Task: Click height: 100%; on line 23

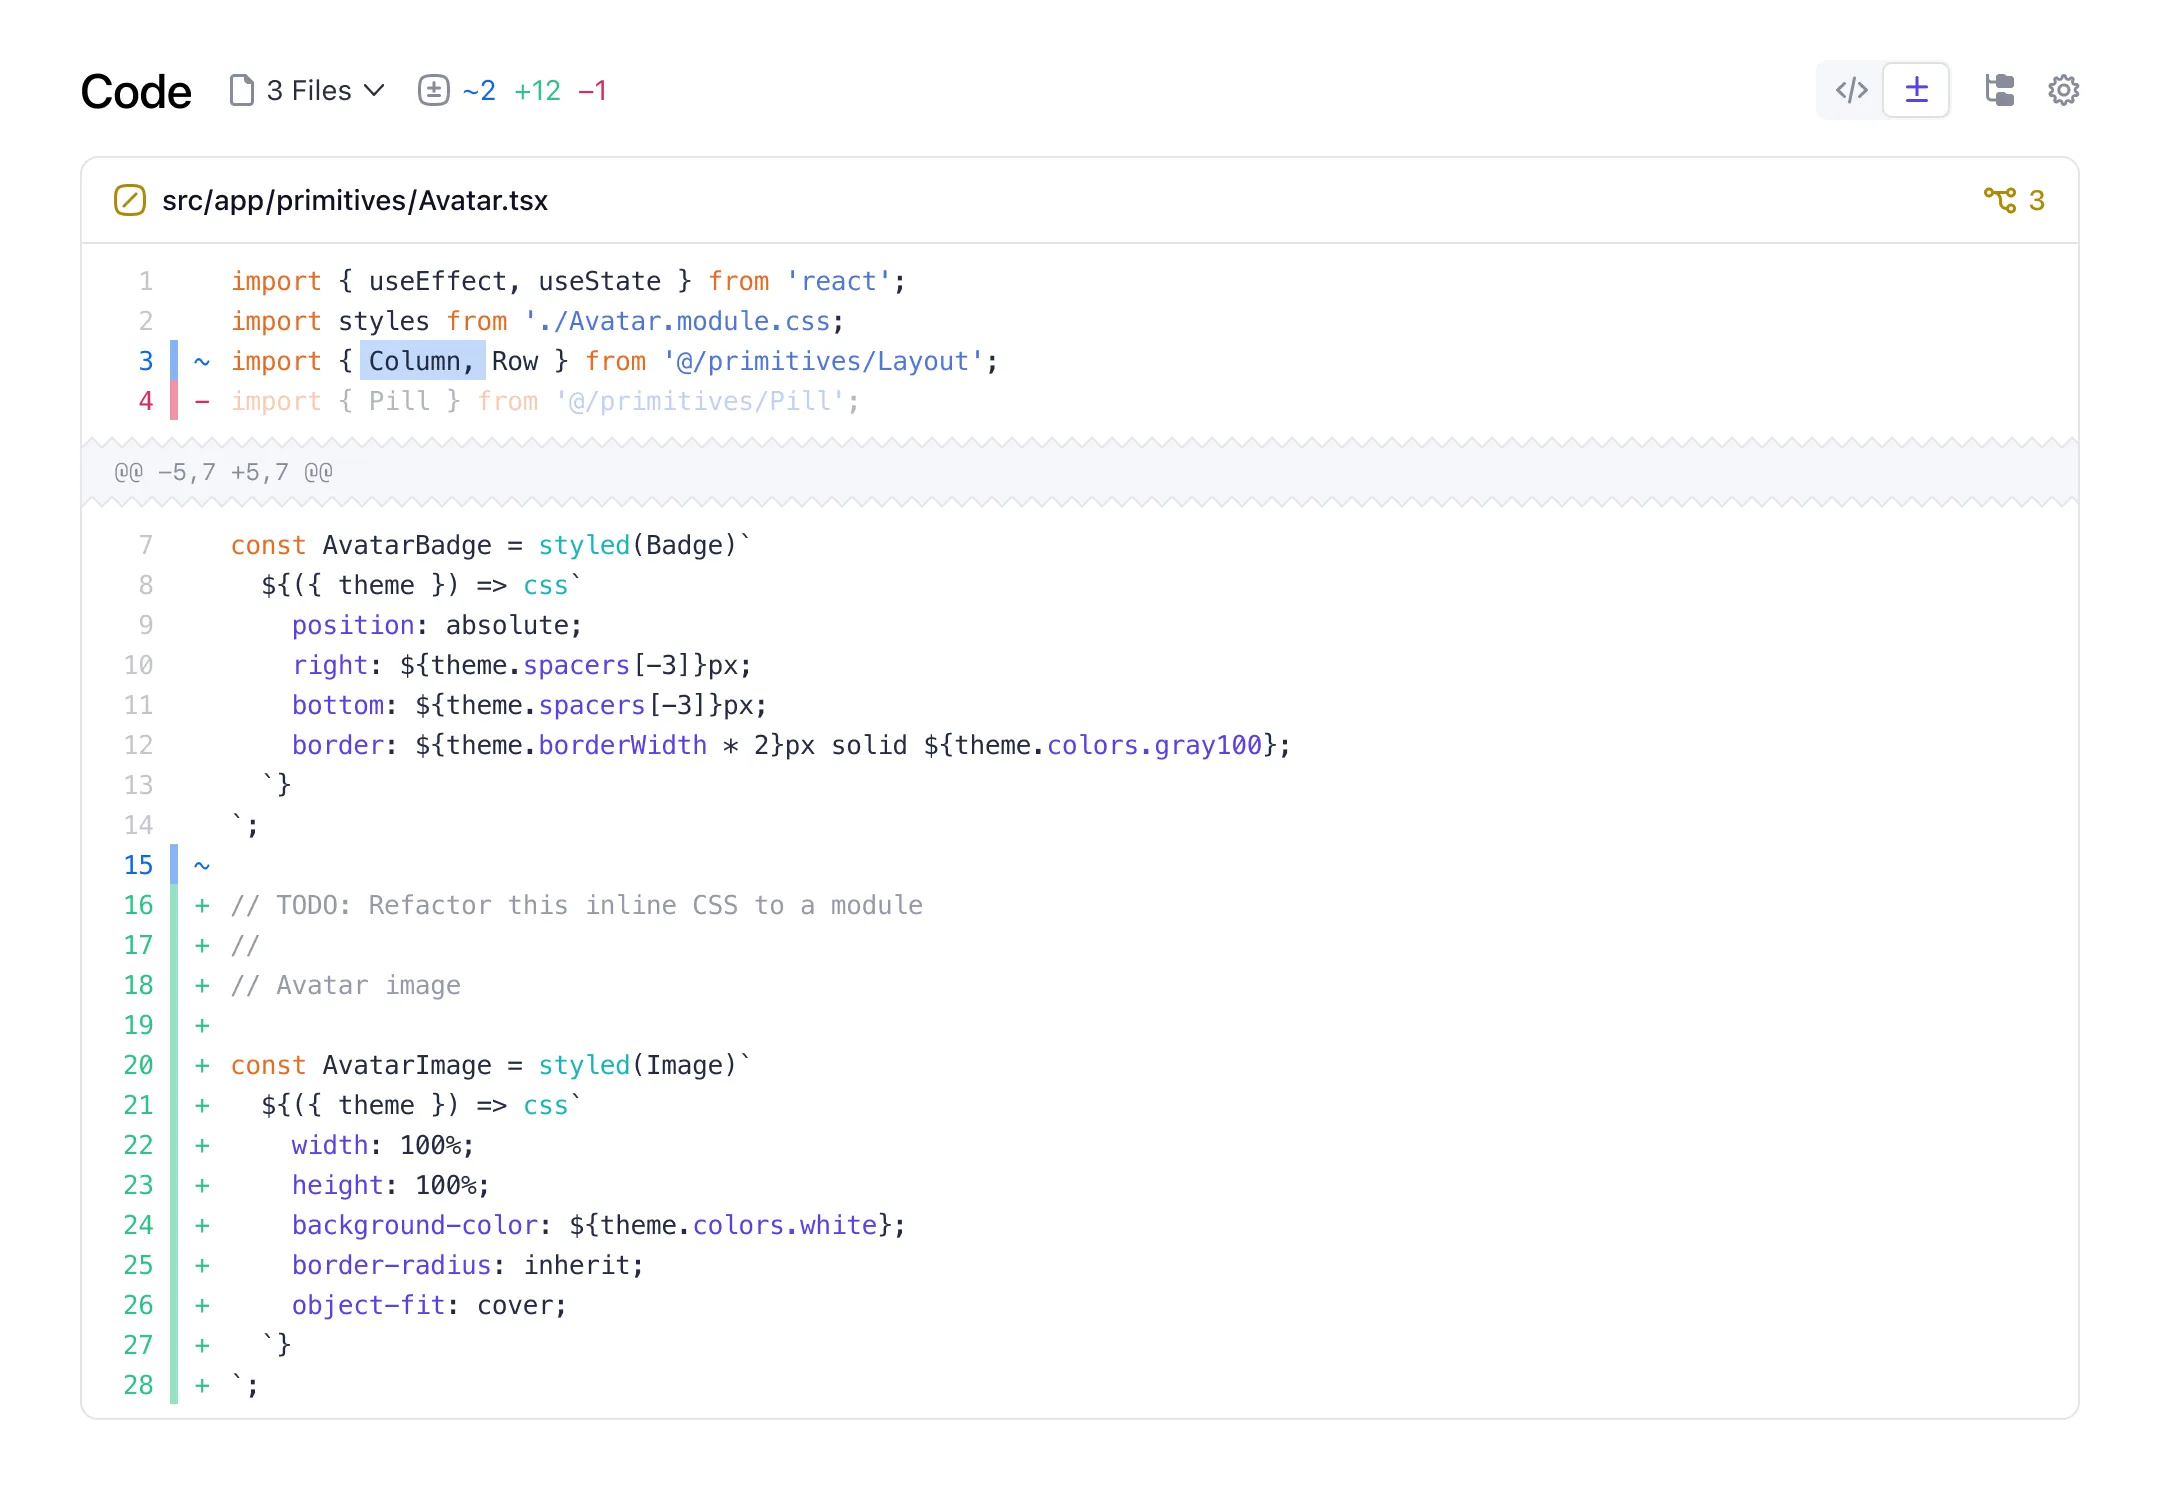Action: 391,1185
